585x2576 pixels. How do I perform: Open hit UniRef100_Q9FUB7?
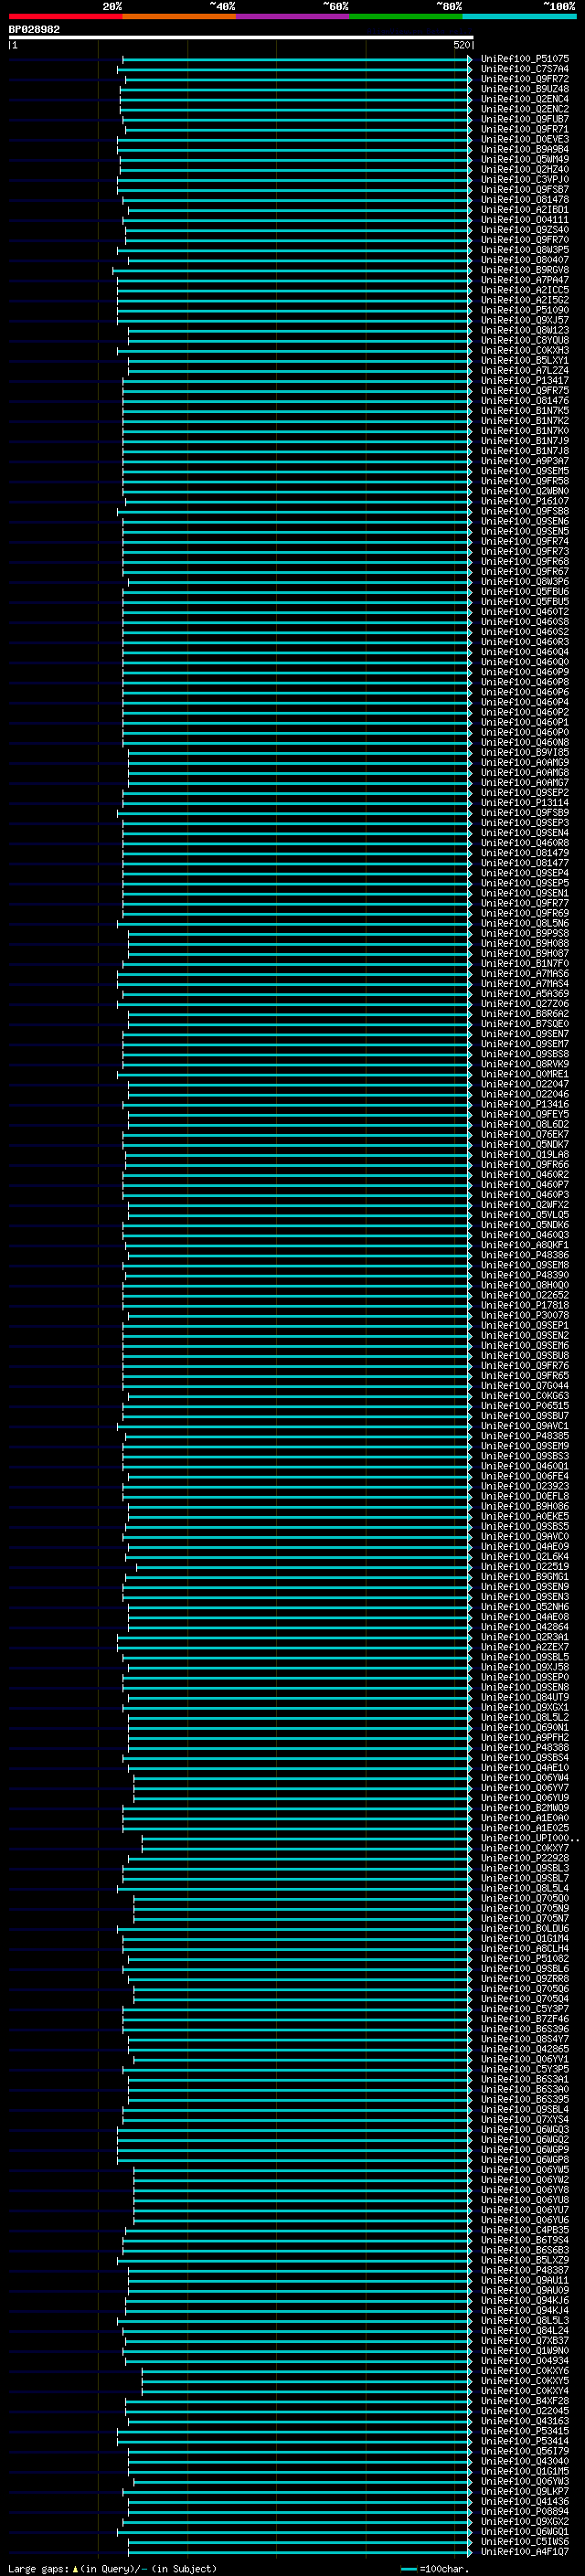tap(524, 119)
